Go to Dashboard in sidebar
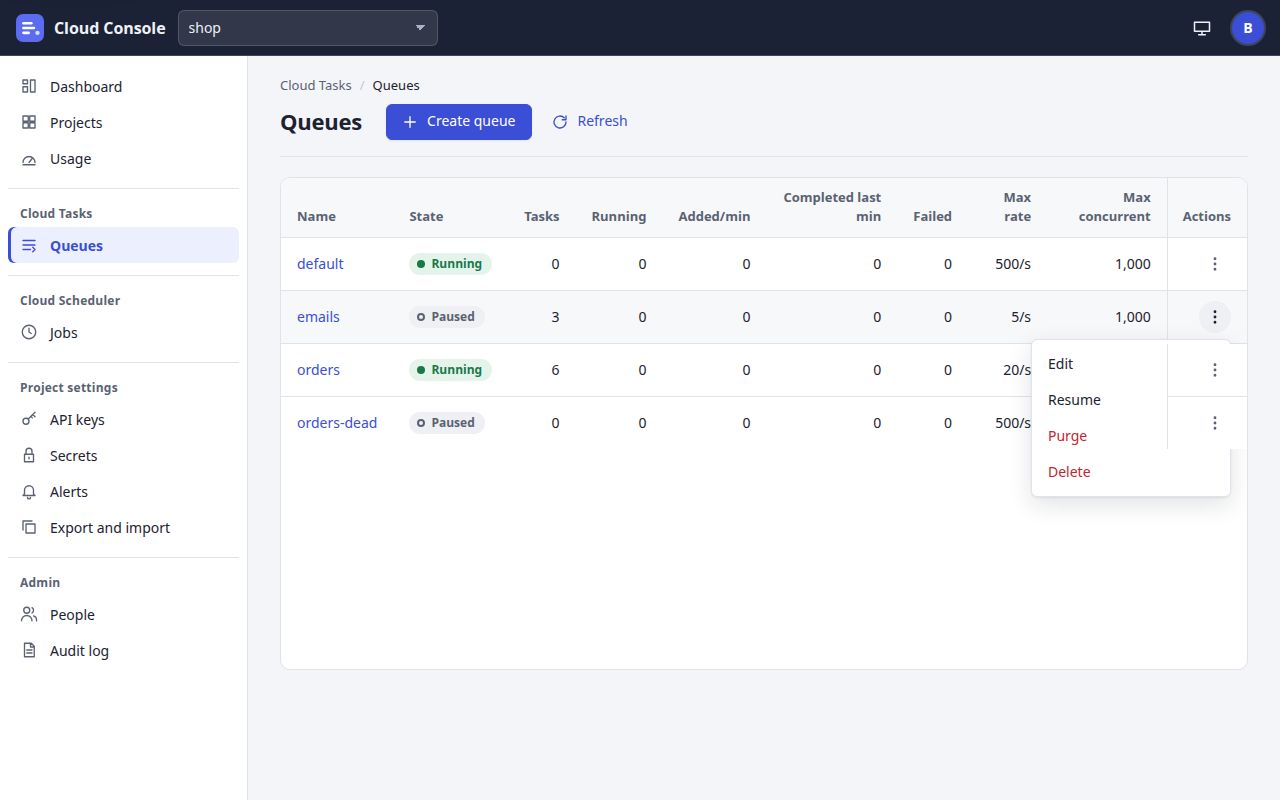The image size is (1280, 800). (123, 87)
